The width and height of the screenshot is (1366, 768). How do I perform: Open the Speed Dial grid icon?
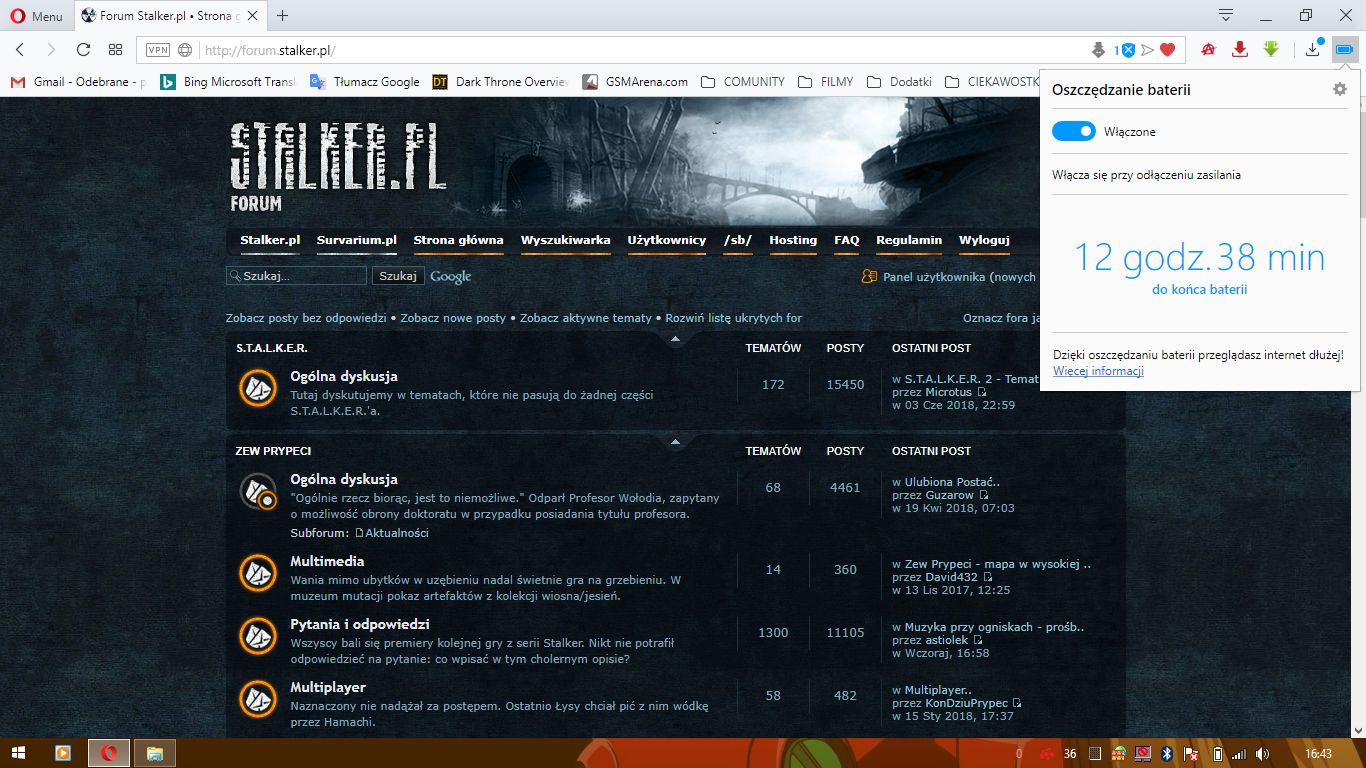pyautogui.click(x=115, y=49)
